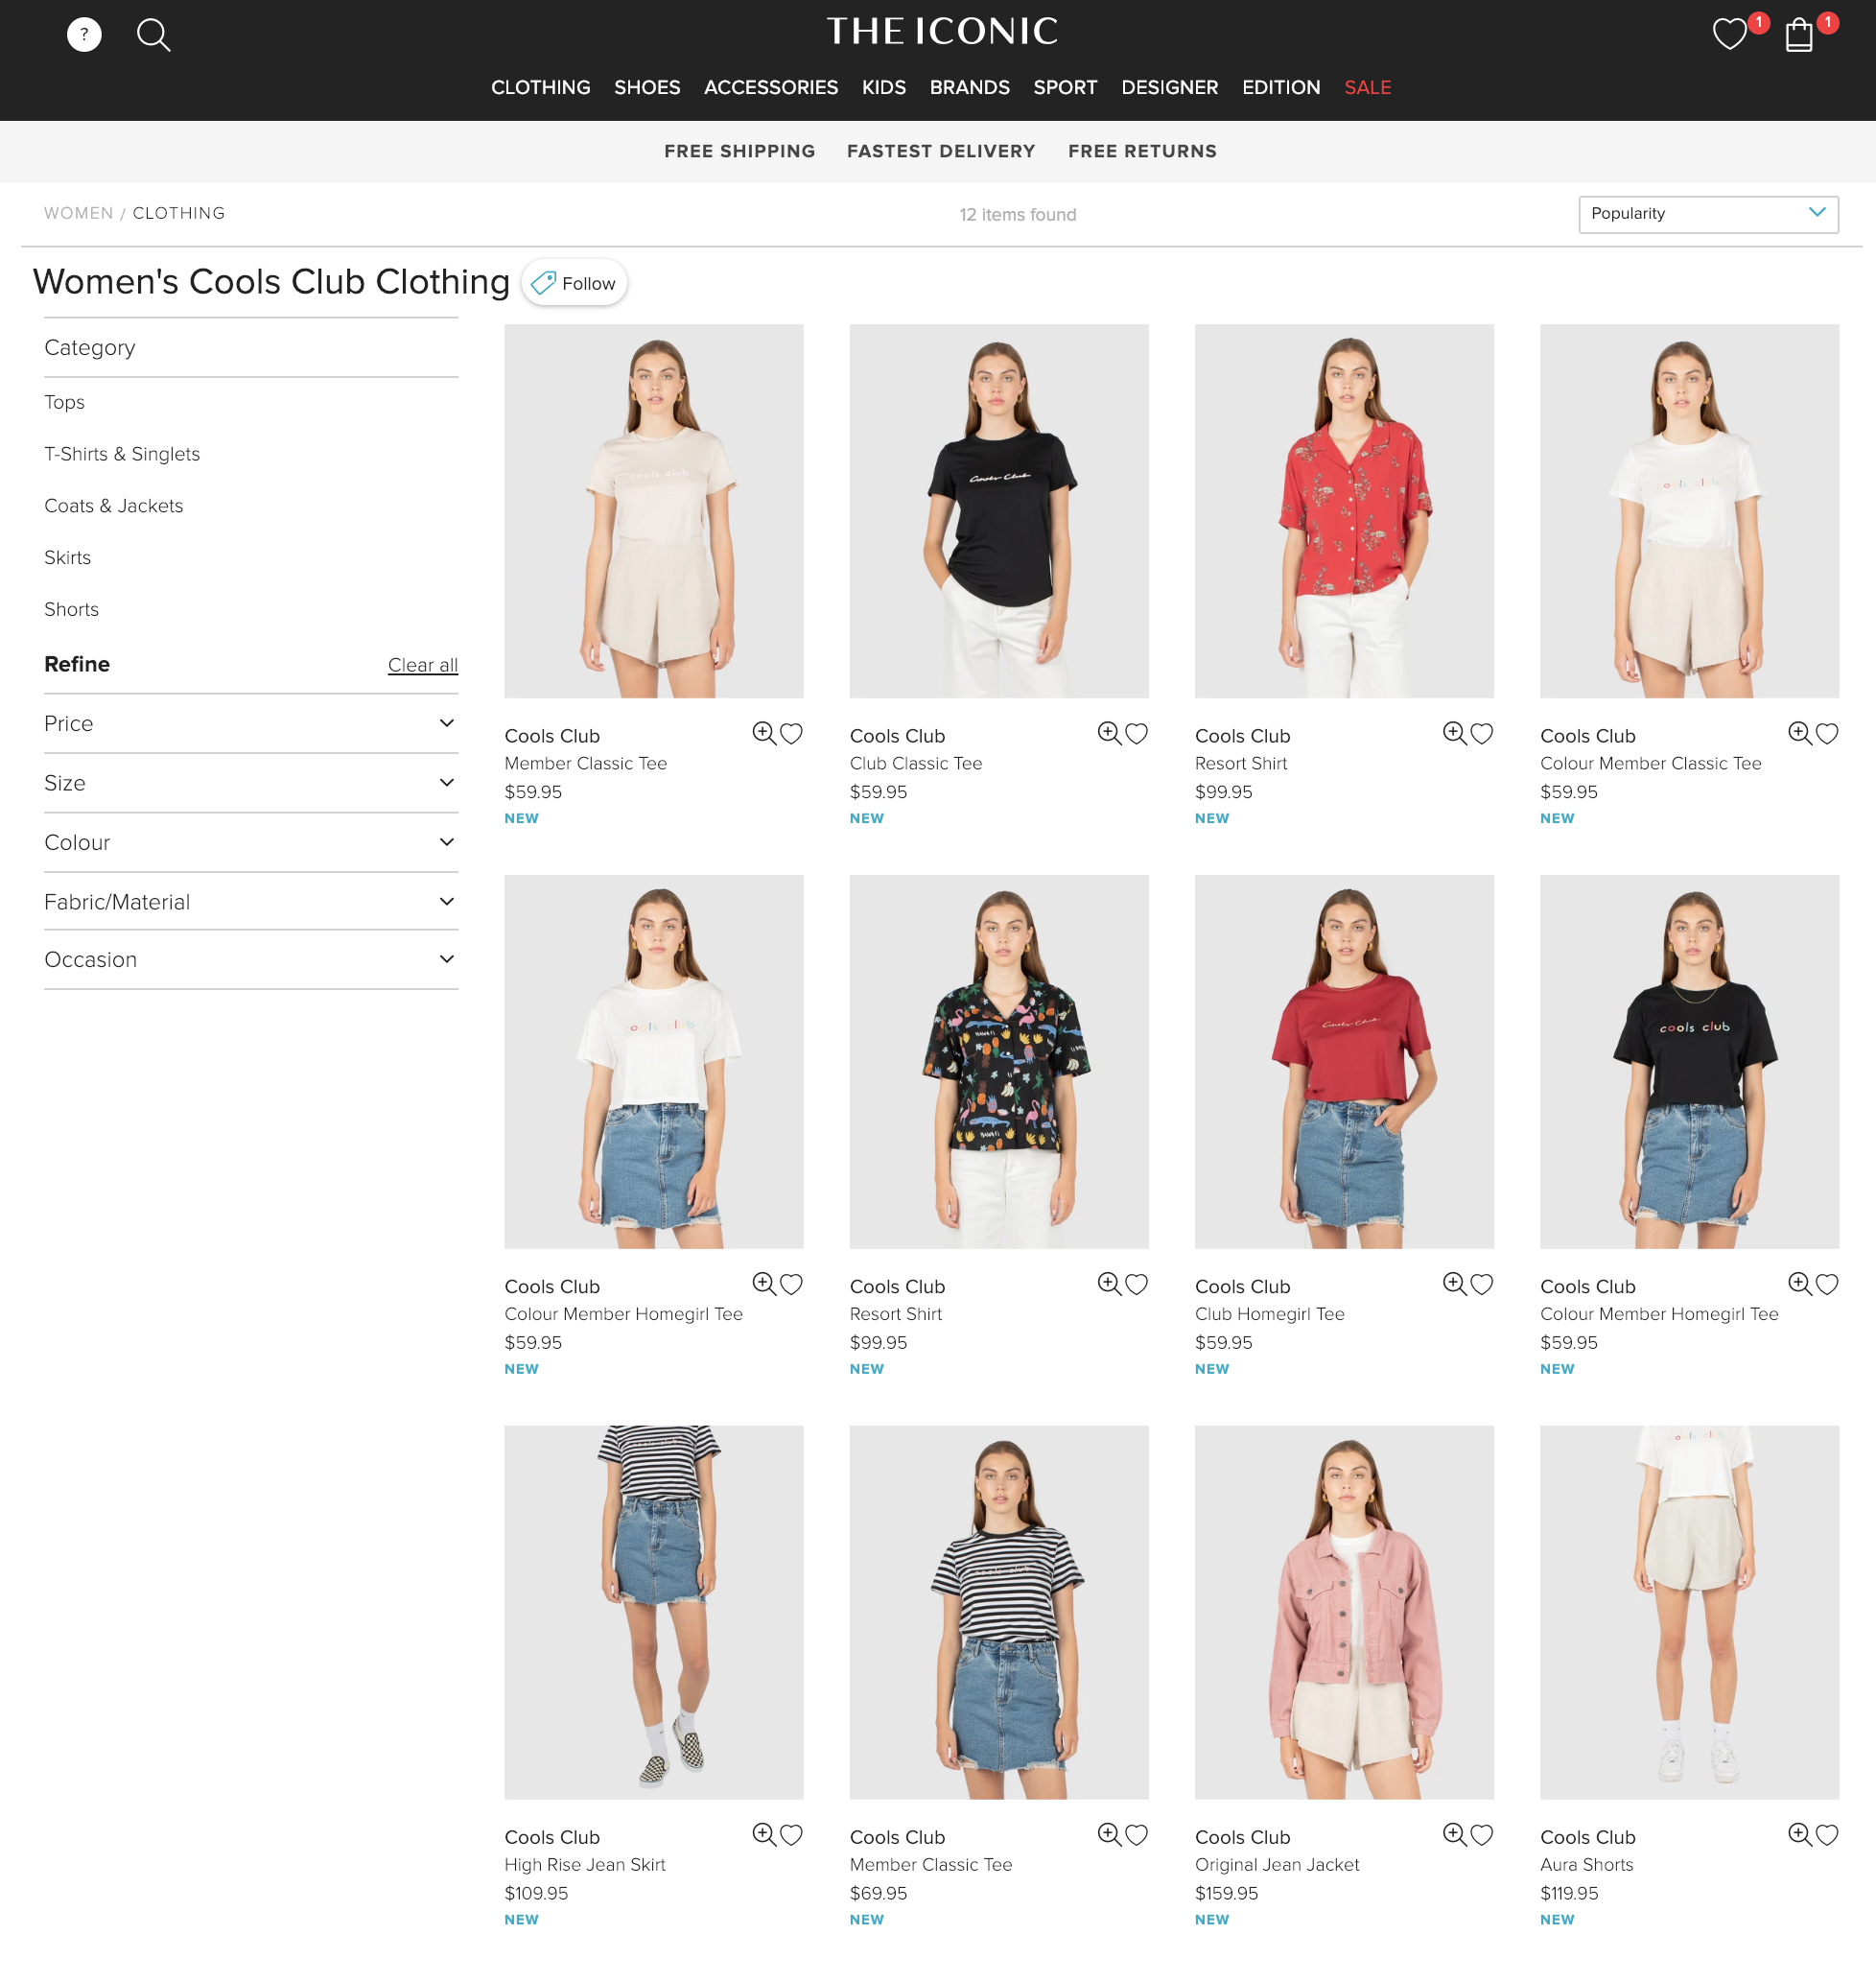Zoom icon for Colour Member Classic Tee
The width and height of the screenshot is (1876, 1982).
point(1799,733)
